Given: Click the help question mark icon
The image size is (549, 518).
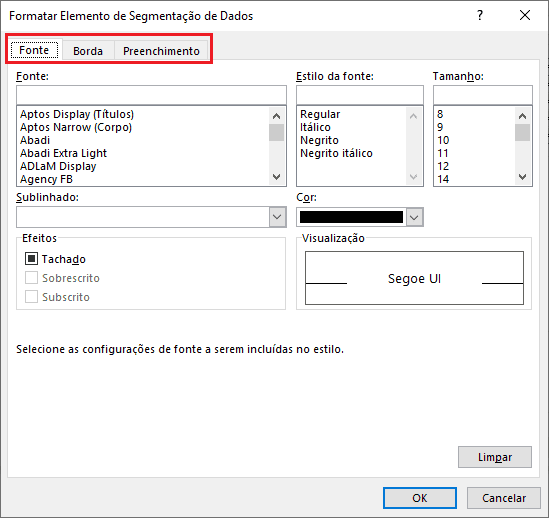Looking at the screenshot, I should pos(480,15).
